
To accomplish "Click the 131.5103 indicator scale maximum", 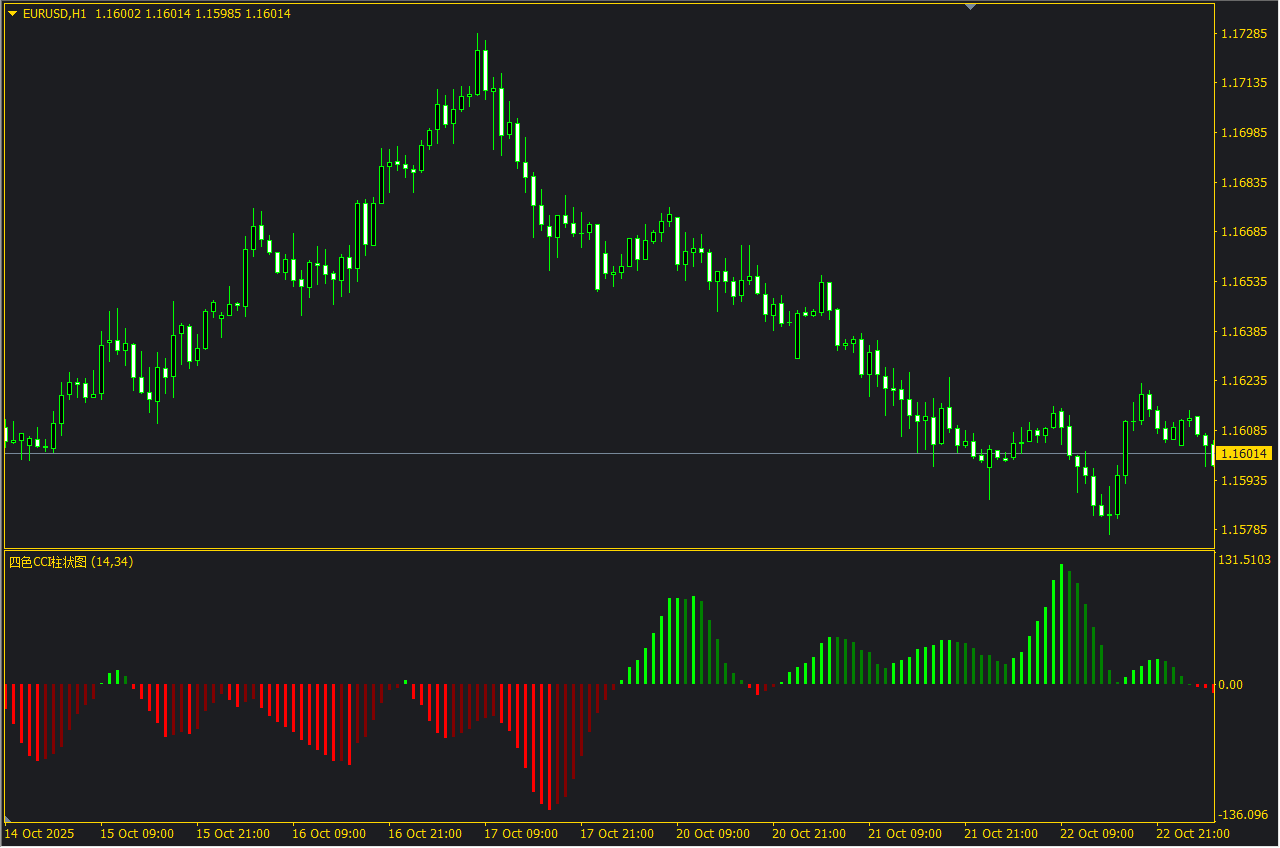I will tap(1245, 560).
